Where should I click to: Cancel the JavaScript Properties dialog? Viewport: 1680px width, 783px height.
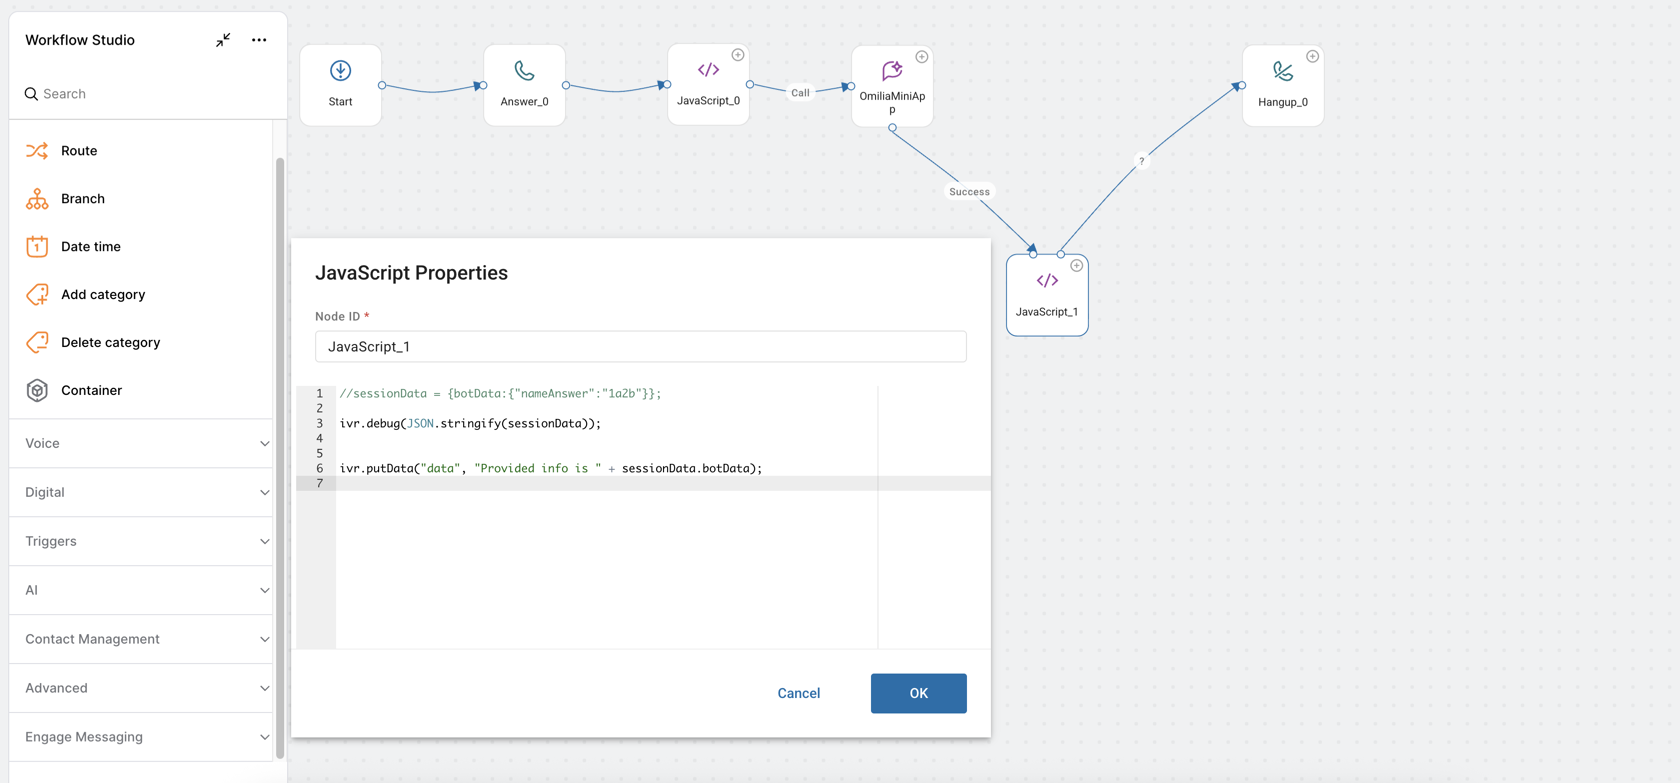pyautogui.click(x=798, y=693)
